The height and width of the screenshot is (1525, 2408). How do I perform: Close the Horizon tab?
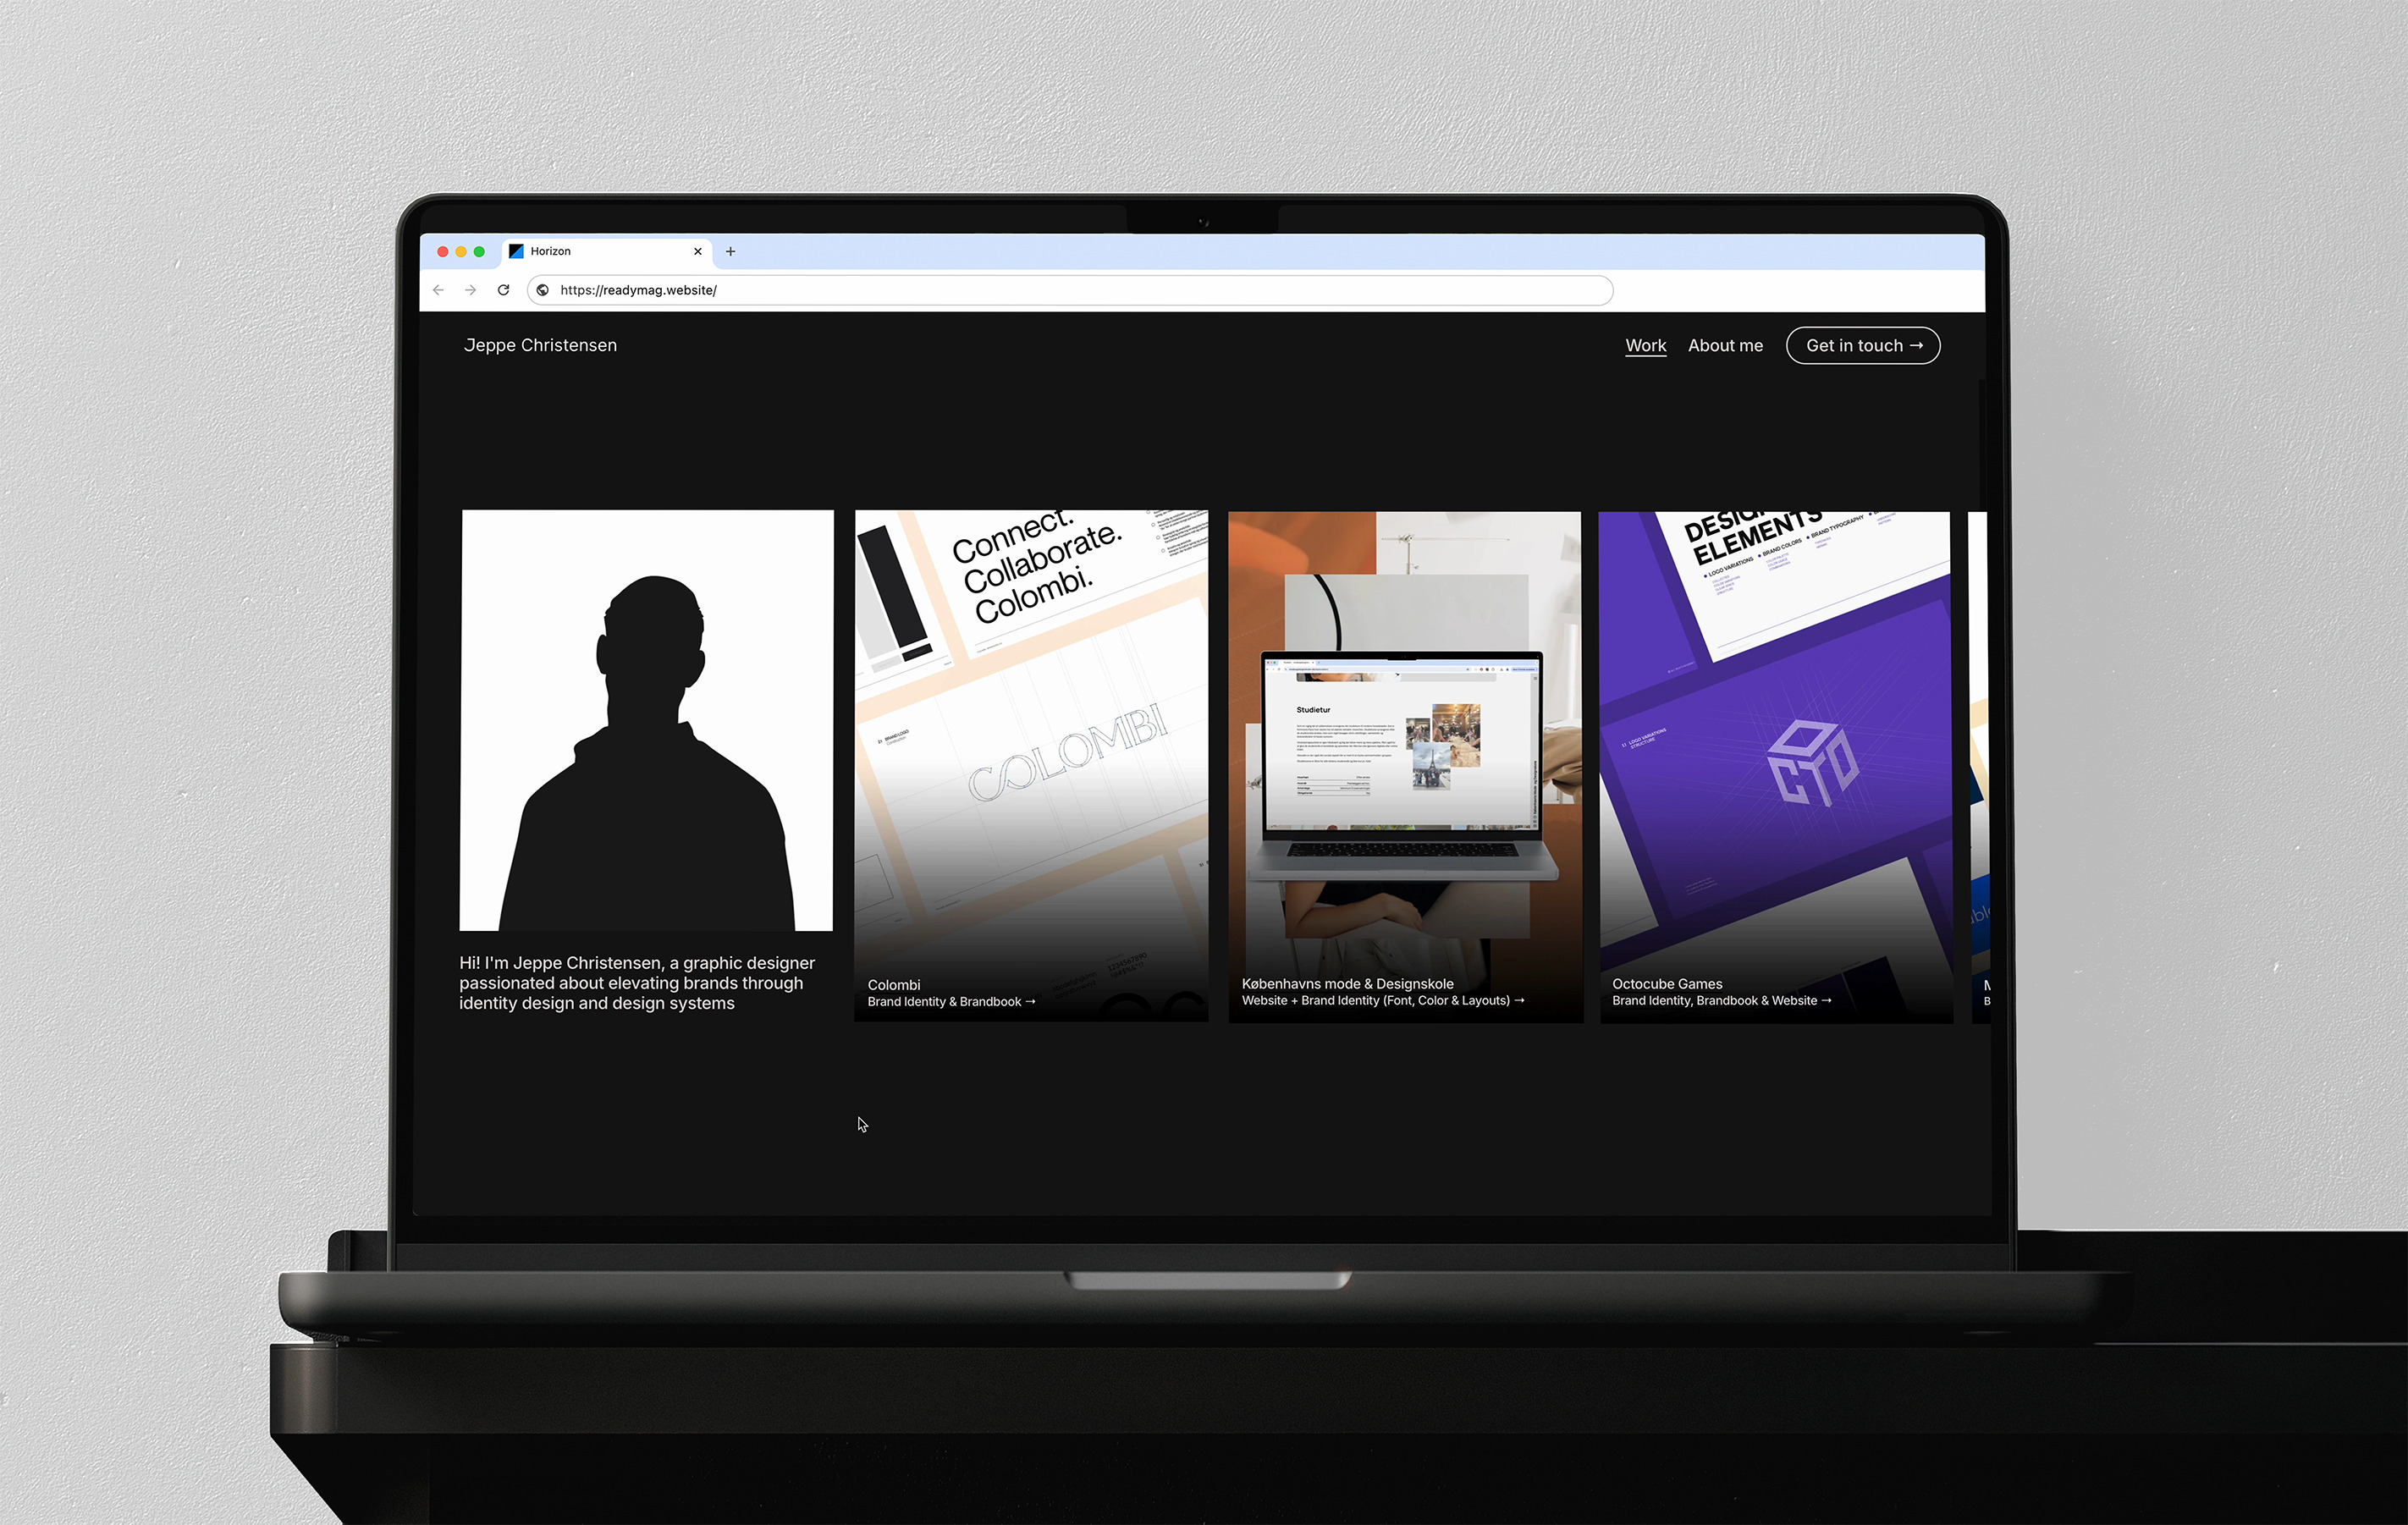coord(697,252)
